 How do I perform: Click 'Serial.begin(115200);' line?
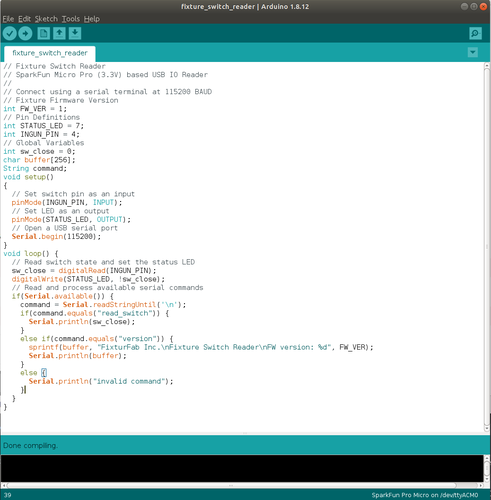click(56, 237)
